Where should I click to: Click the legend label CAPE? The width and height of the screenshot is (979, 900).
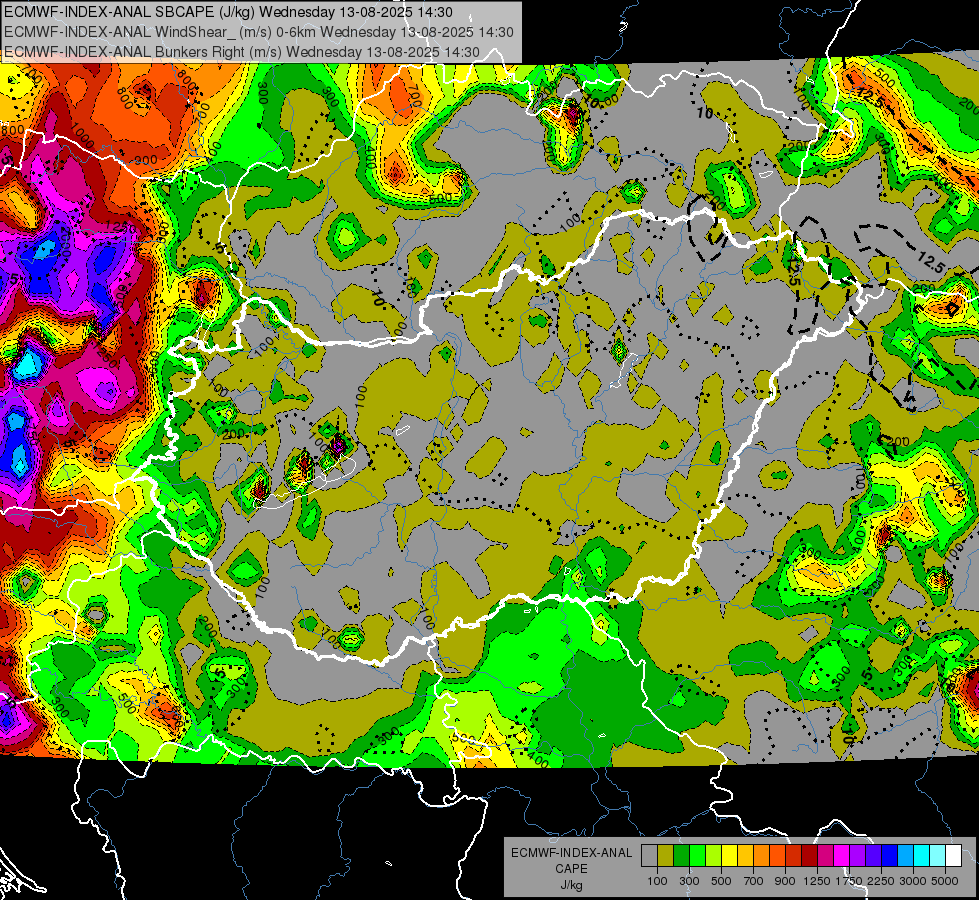[x=571, y=869]
